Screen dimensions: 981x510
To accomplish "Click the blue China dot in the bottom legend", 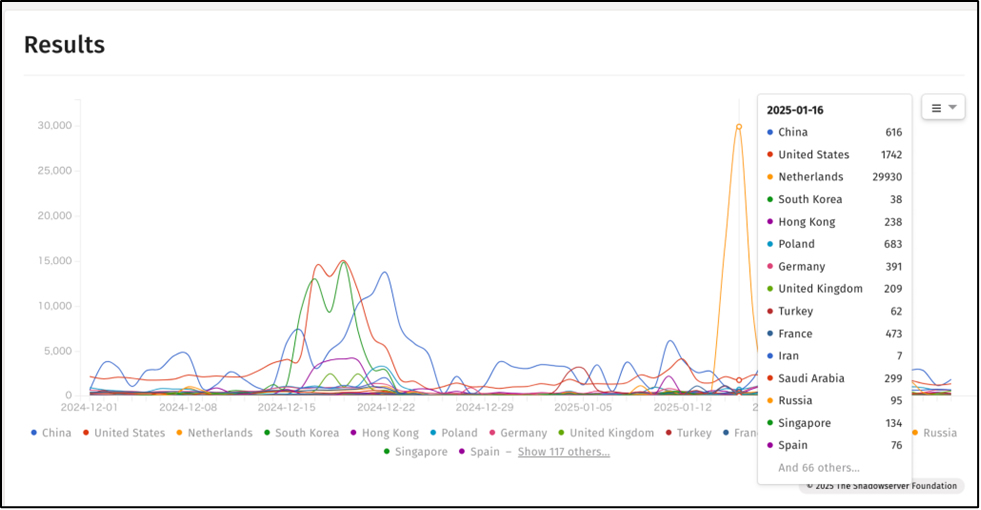I will click(35, 433).
